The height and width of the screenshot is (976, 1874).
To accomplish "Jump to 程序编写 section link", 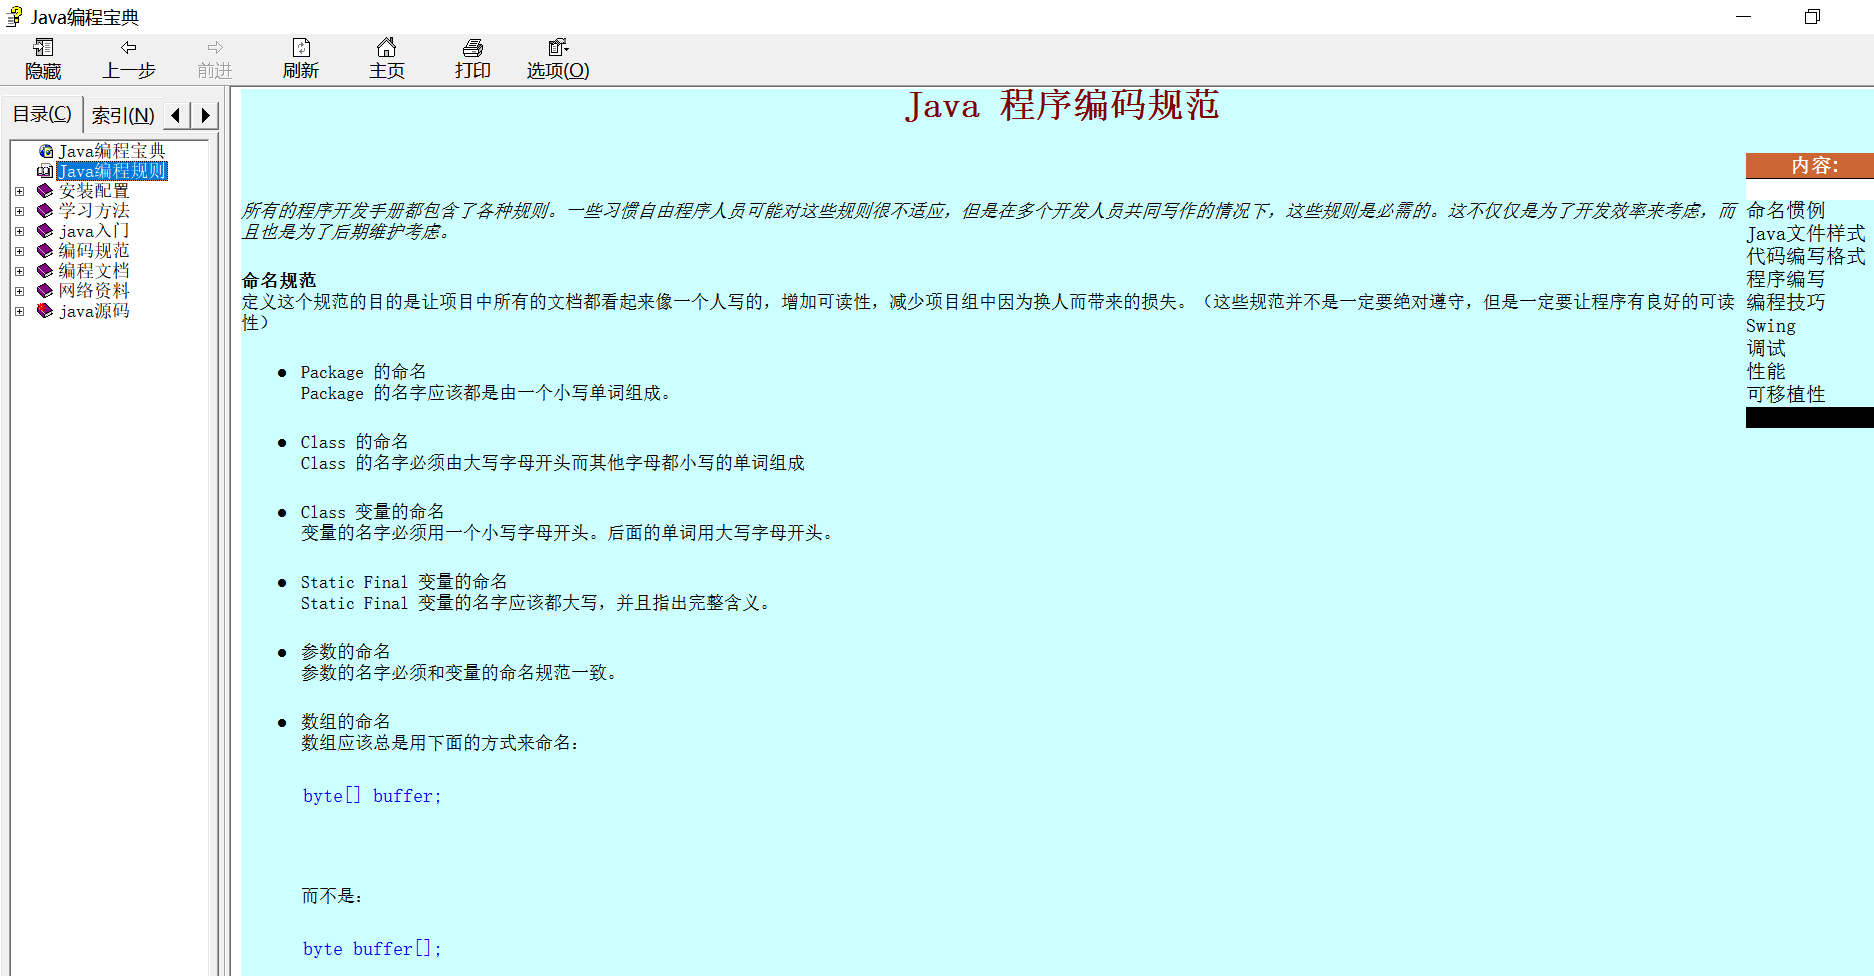I will pyautogui.click(x=1786, y=280).
